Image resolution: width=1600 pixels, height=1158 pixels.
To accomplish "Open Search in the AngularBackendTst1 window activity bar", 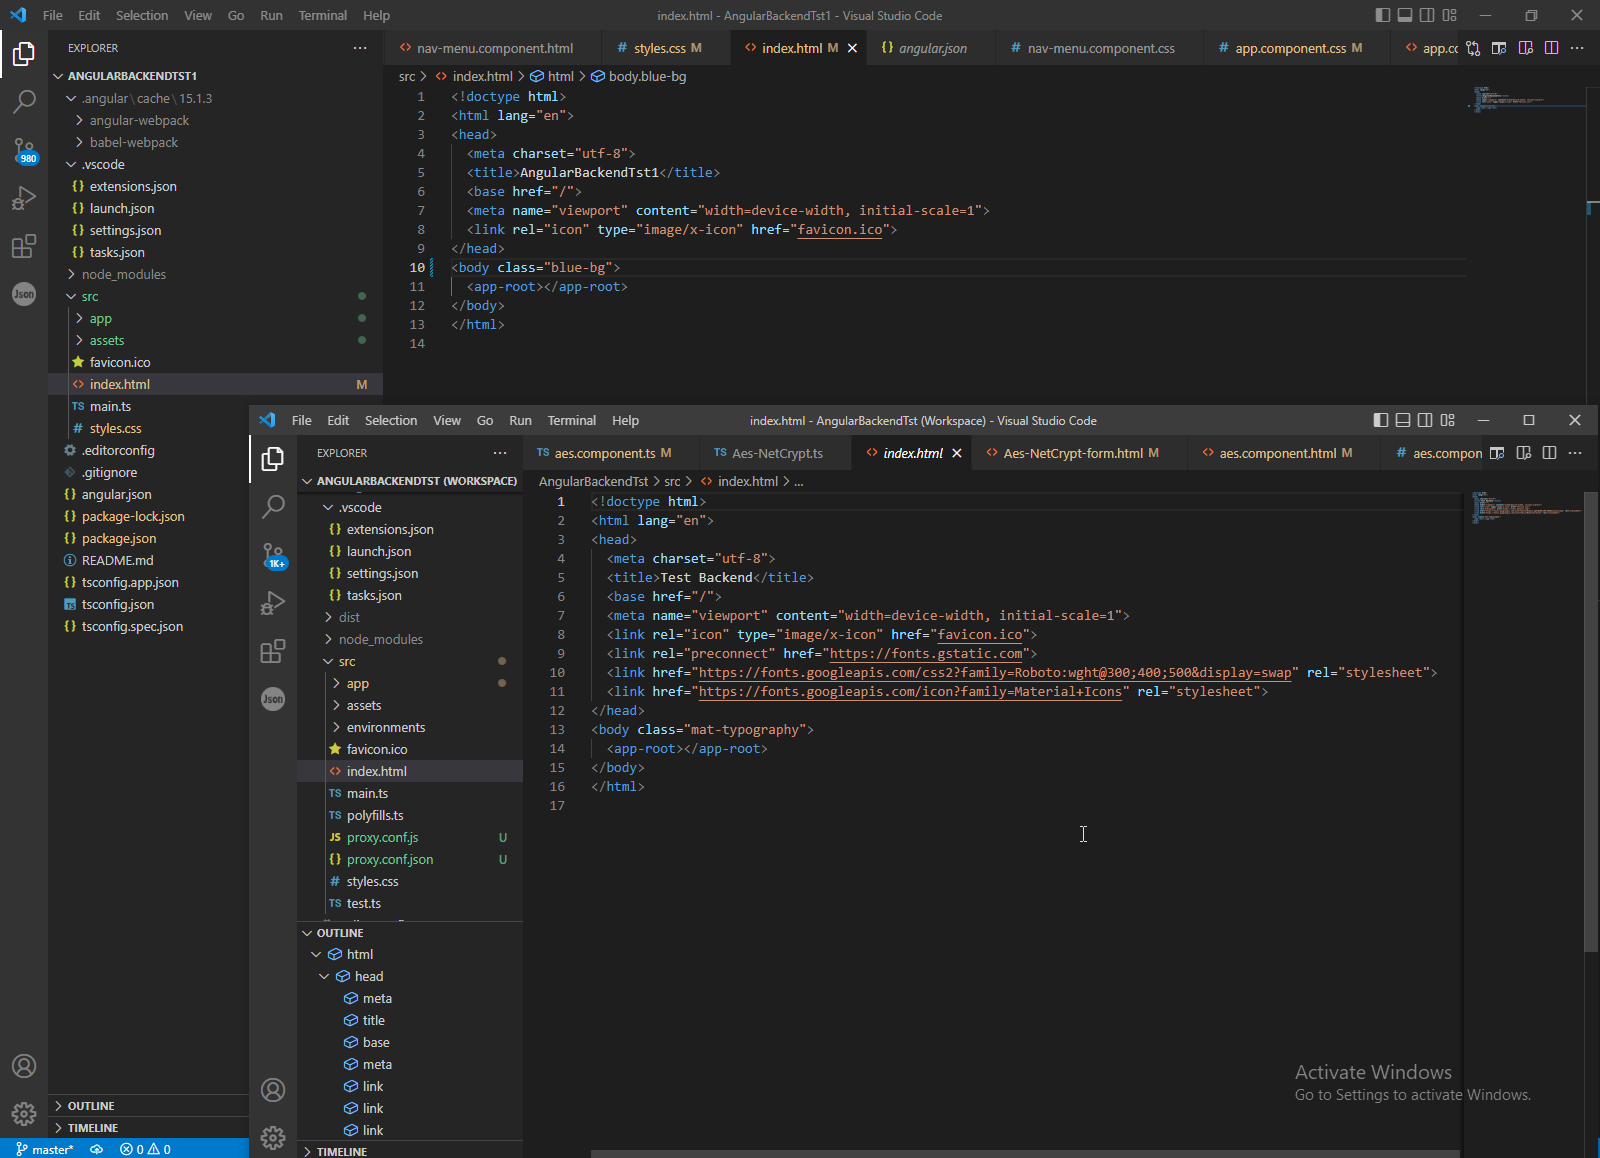I will pos(24,101).
